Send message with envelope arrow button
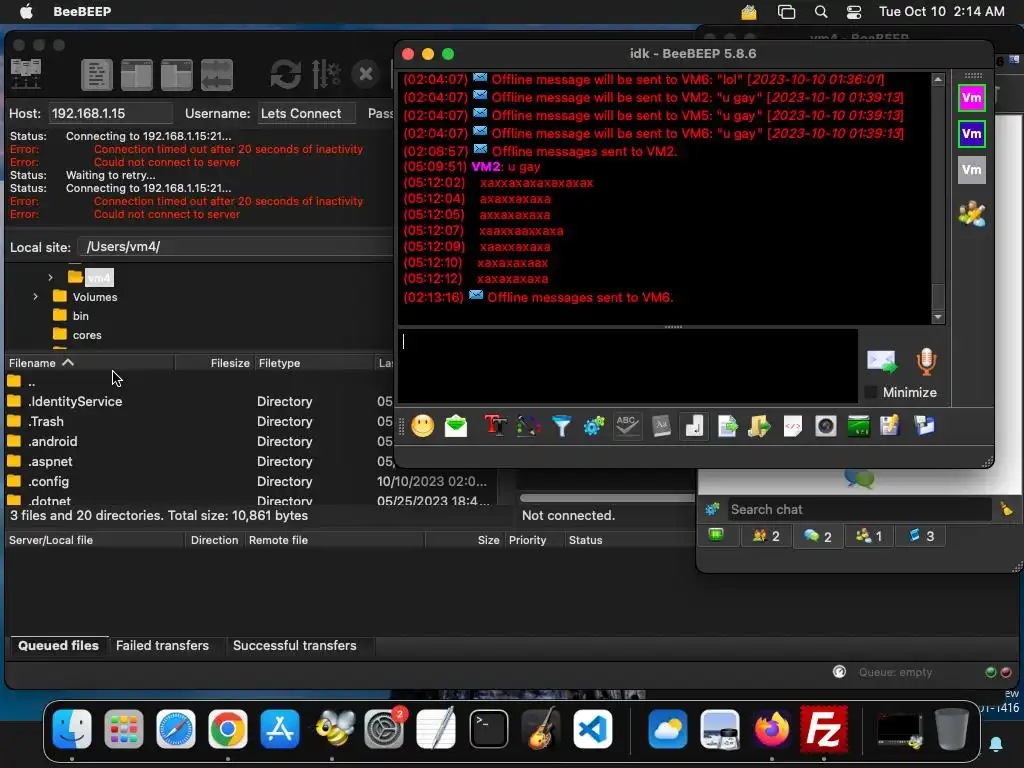Viewport: 1024px width, 768px height. click(882, 361)
